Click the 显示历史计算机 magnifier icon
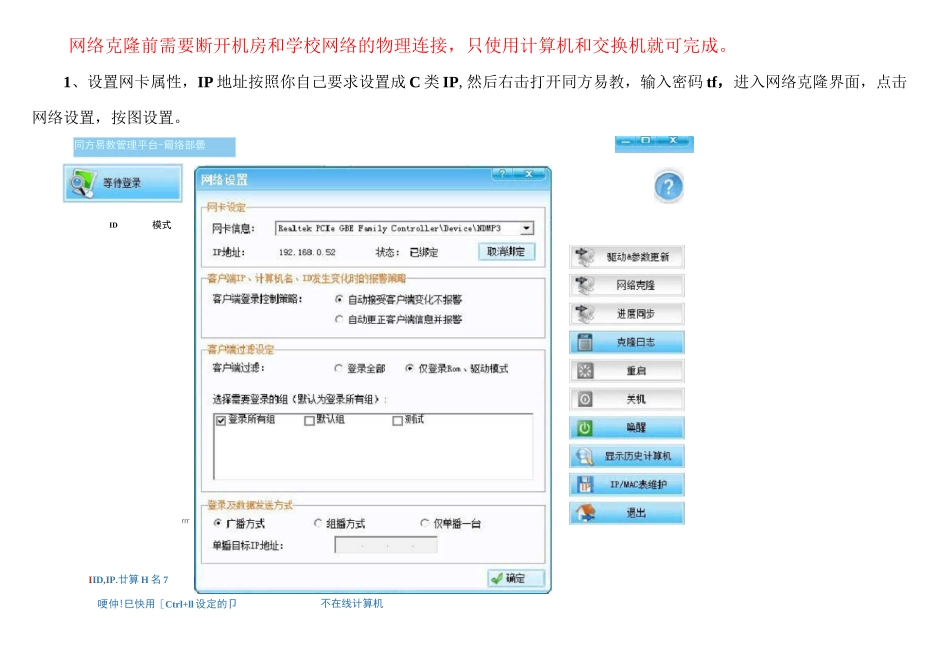This screenshot has height=672, width=950. pyautogui.click(x=585, y=456)
